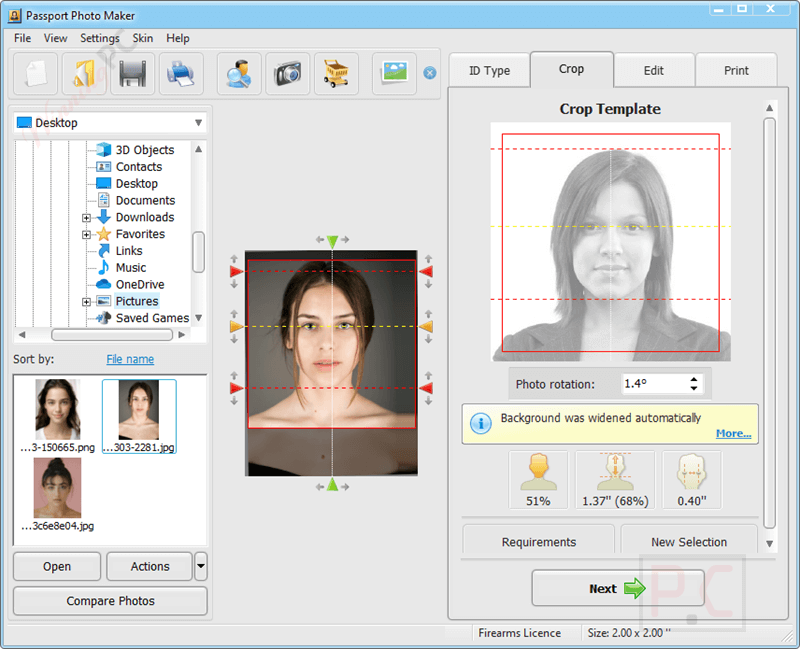Click the left red chin-line marker

click(x=236, y=388)
